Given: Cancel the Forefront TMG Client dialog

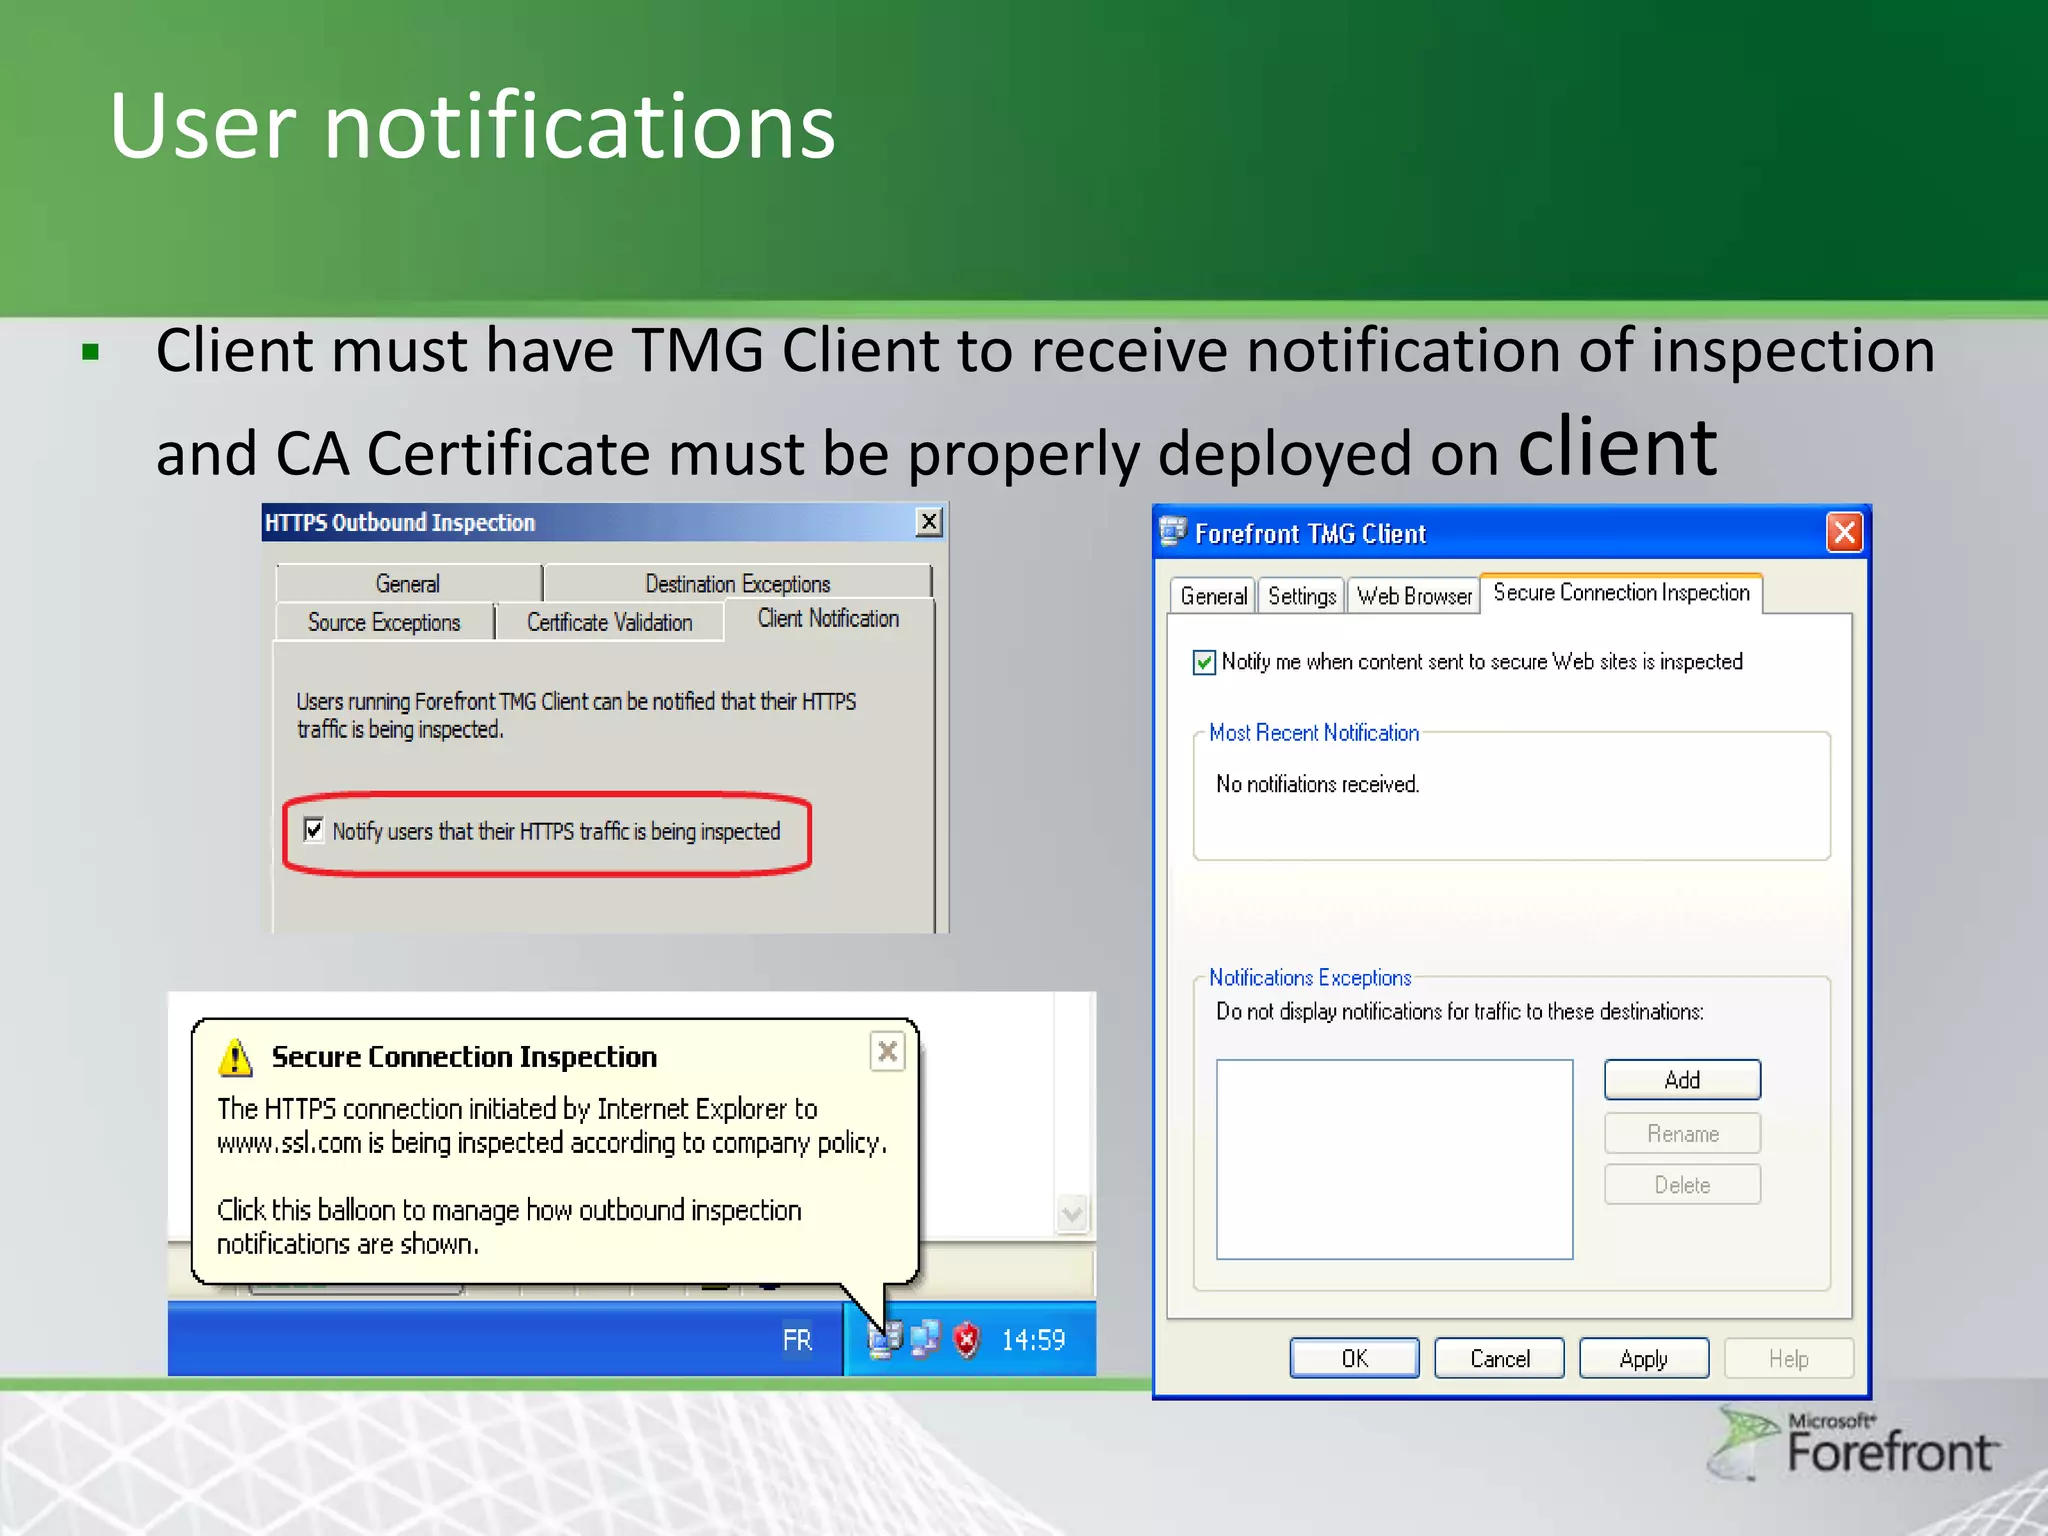Looking at the screenshot, I should coord(1499,1358).
